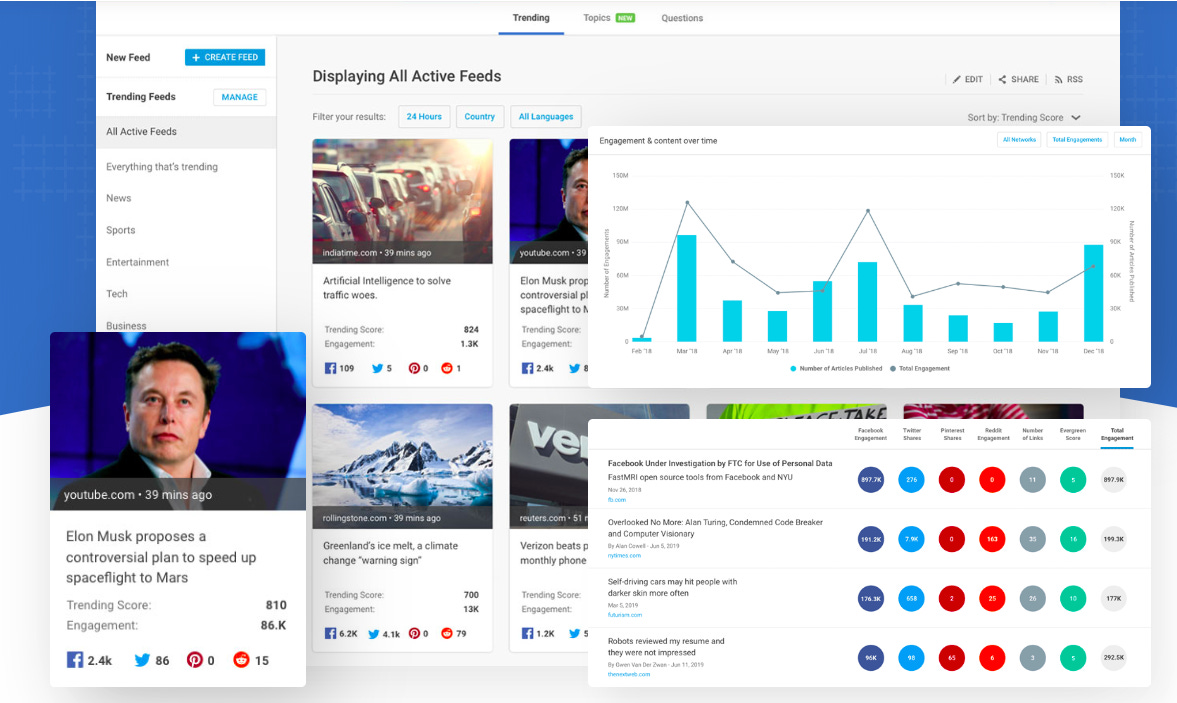Open Robots reviewed my resume article
The height and width of the screenshot is (703, 1177).
[x=666, y=647]
